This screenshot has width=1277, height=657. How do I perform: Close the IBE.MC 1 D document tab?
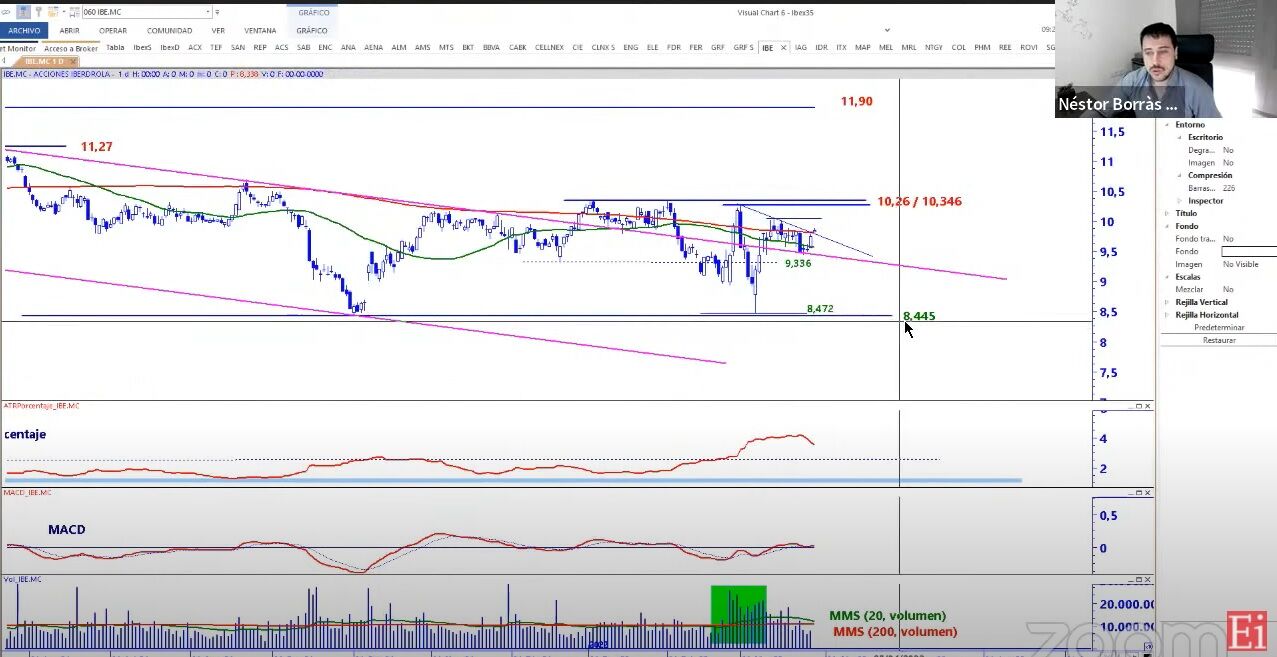tap(72, 61)
